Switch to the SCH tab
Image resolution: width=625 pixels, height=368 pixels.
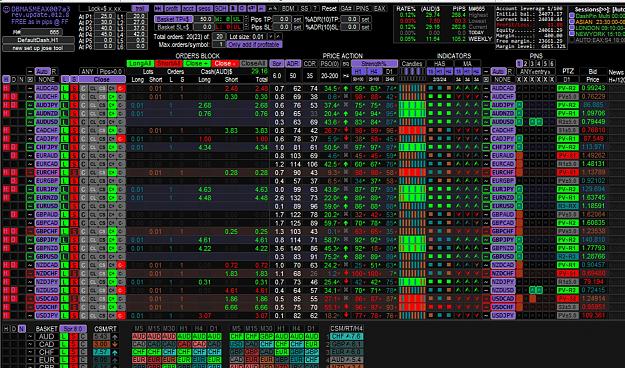point(221,8)
